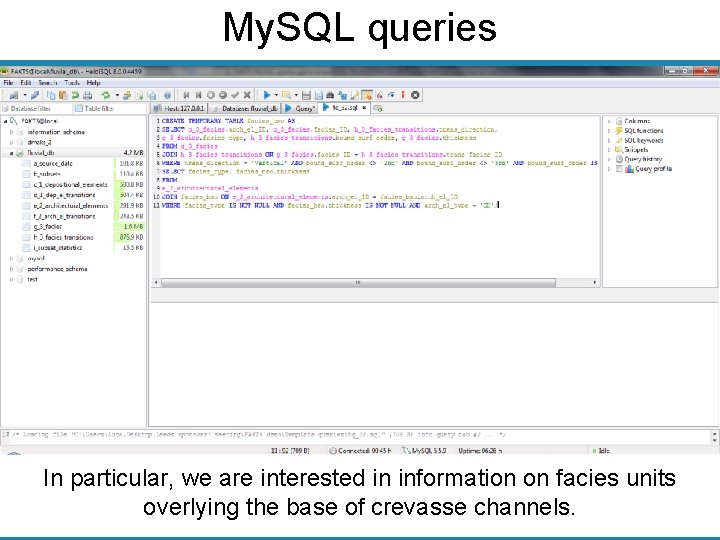Select Query history in helper panel

coord(643,159)
